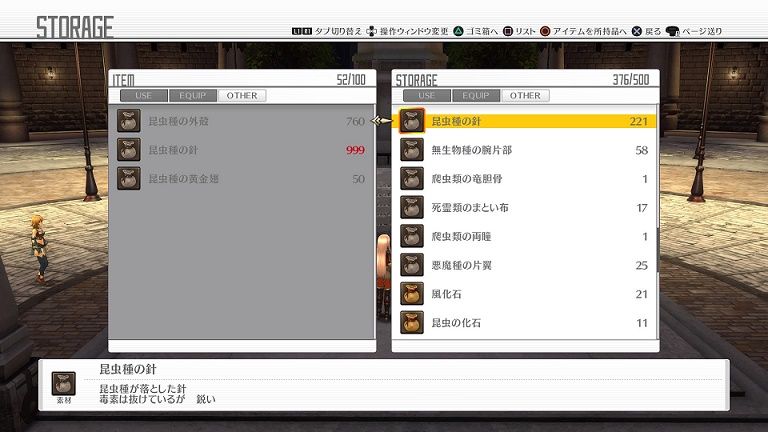
Task: Click the ゴミ箱へ trash label
Action: pos(481,31)
